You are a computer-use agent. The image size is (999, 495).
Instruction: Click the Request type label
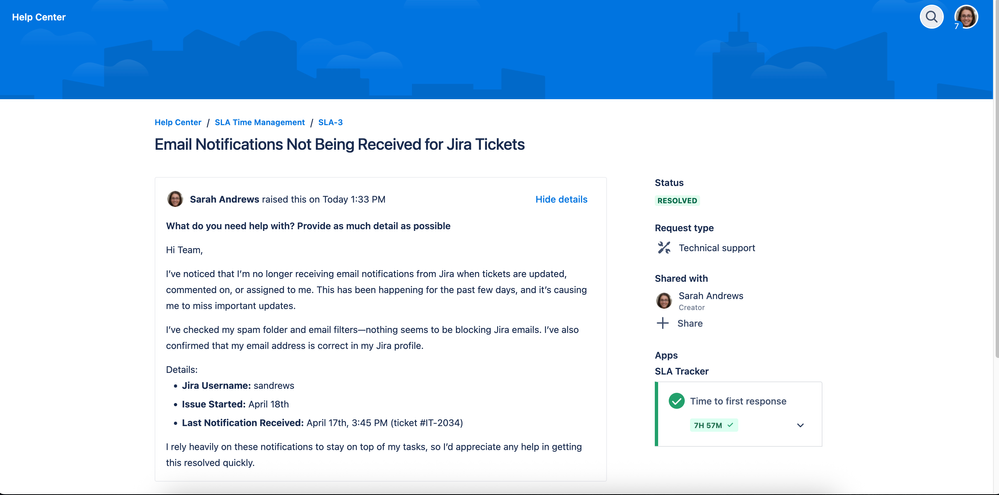684,228
